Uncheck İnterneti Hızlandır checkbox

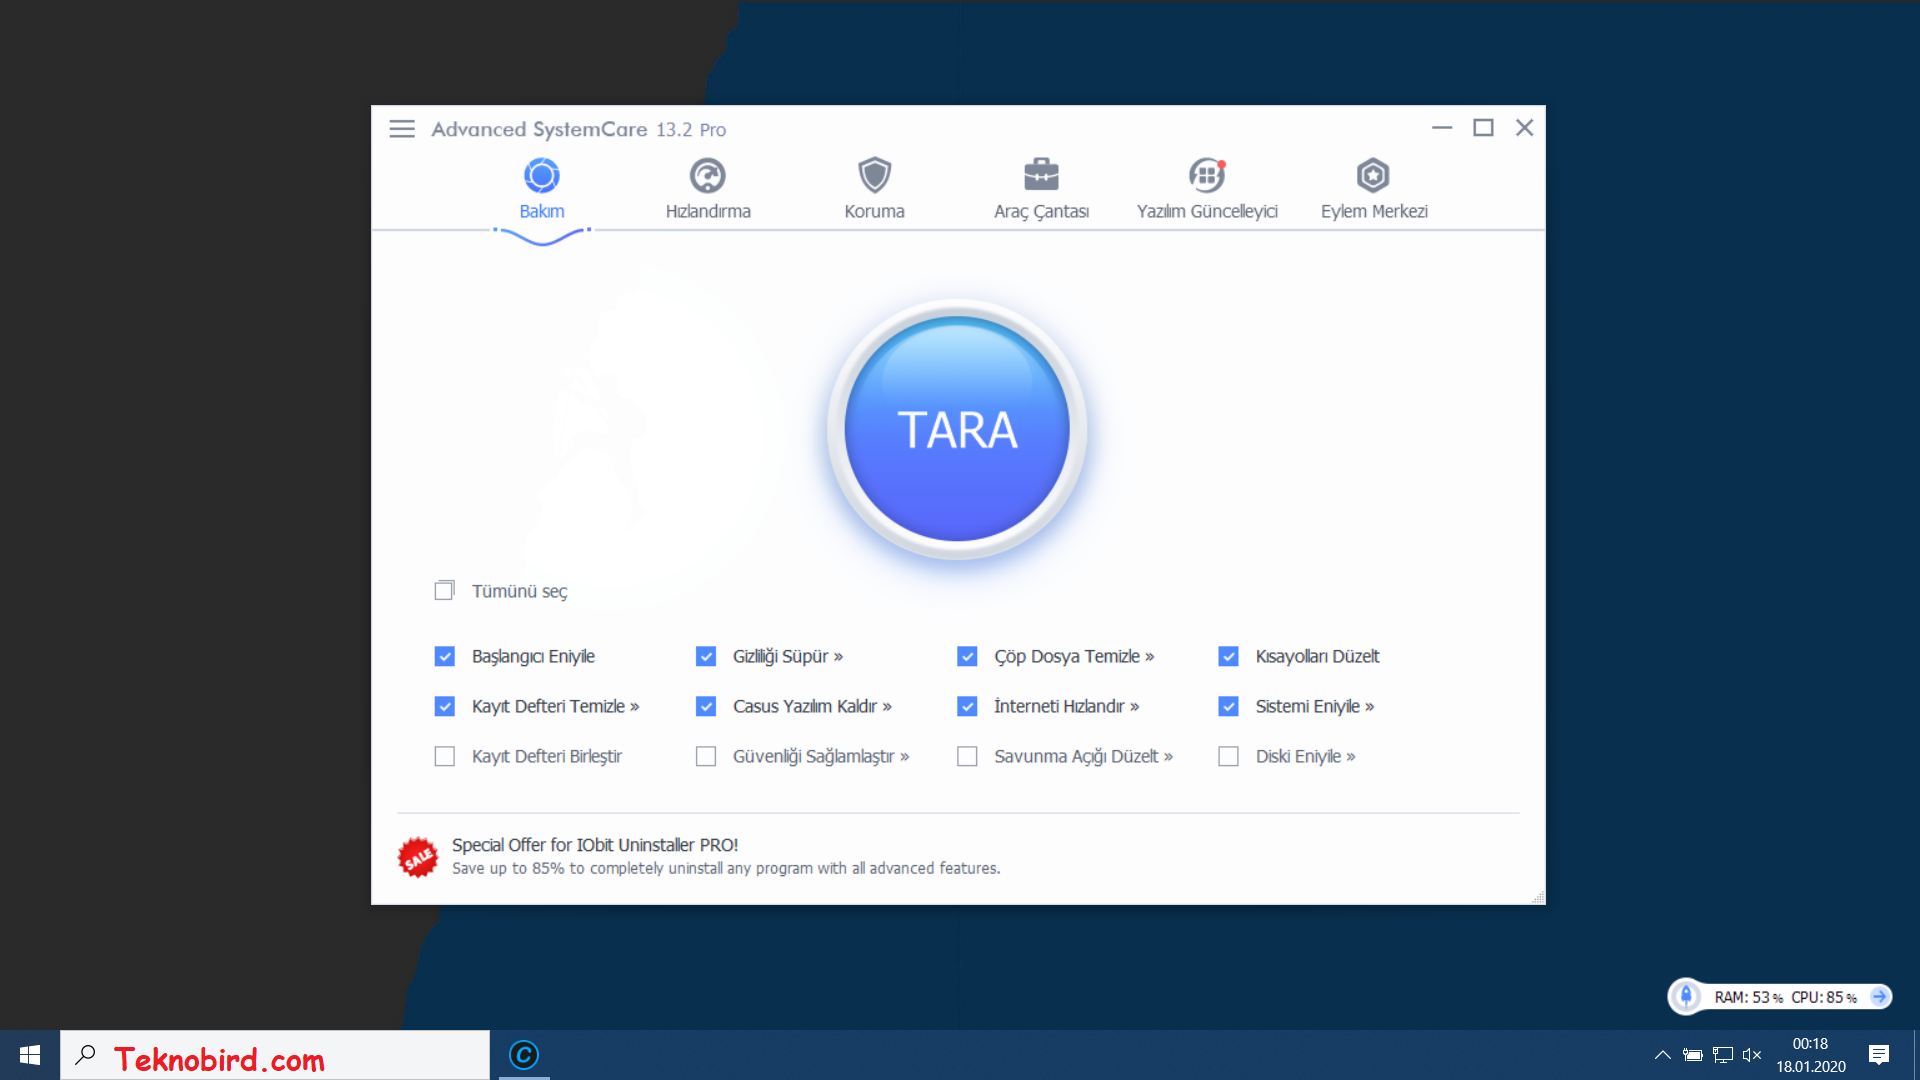tap(967, 706)
